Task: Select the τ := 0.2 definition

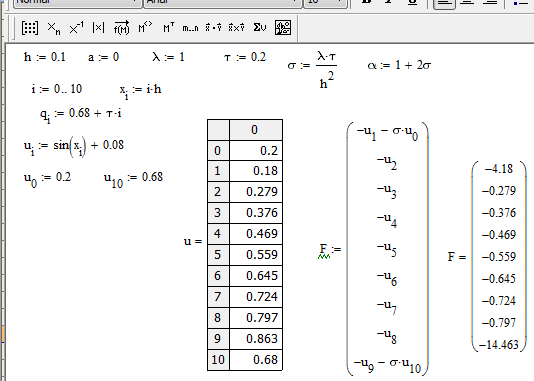Action: pos(245,57)
